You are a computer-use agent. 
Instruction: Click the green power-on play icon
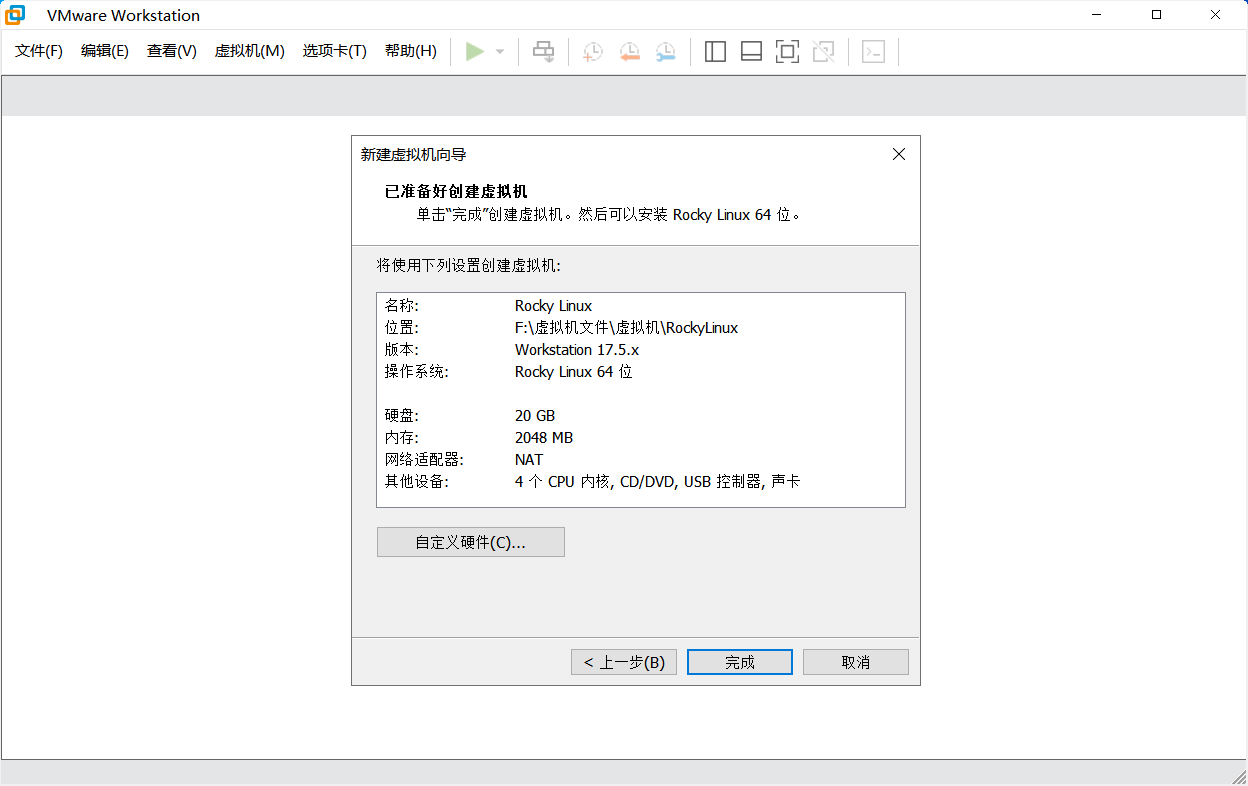tap(475, 51)
